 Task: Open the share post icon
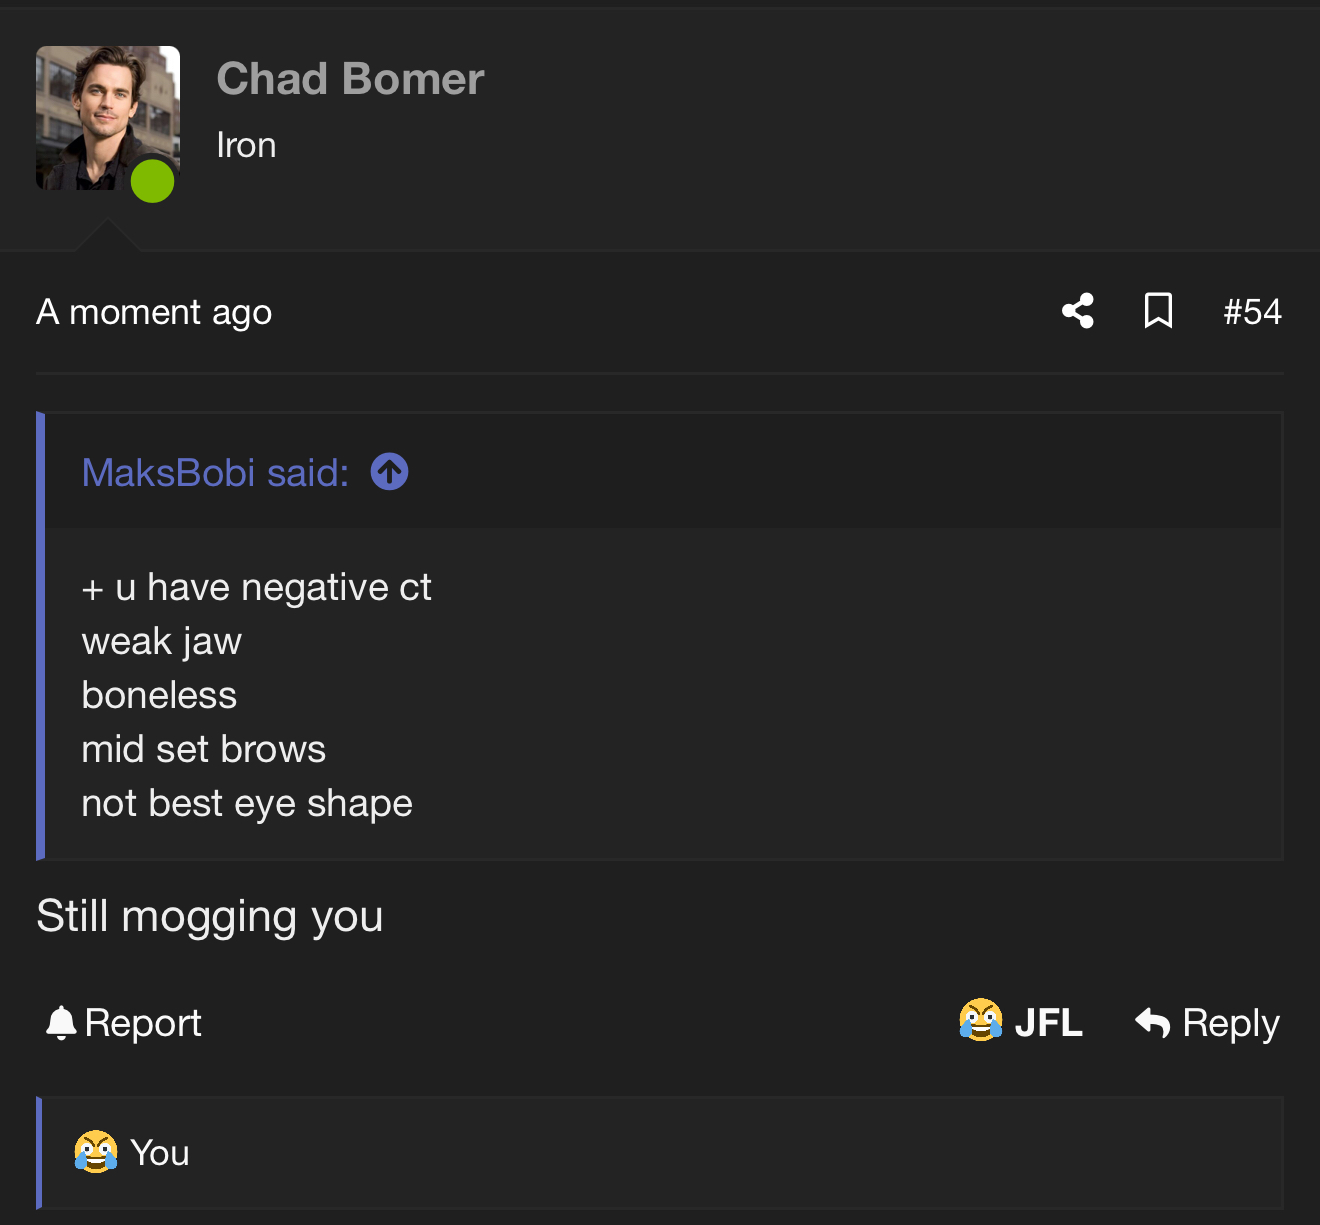(x=1078, y=311)
